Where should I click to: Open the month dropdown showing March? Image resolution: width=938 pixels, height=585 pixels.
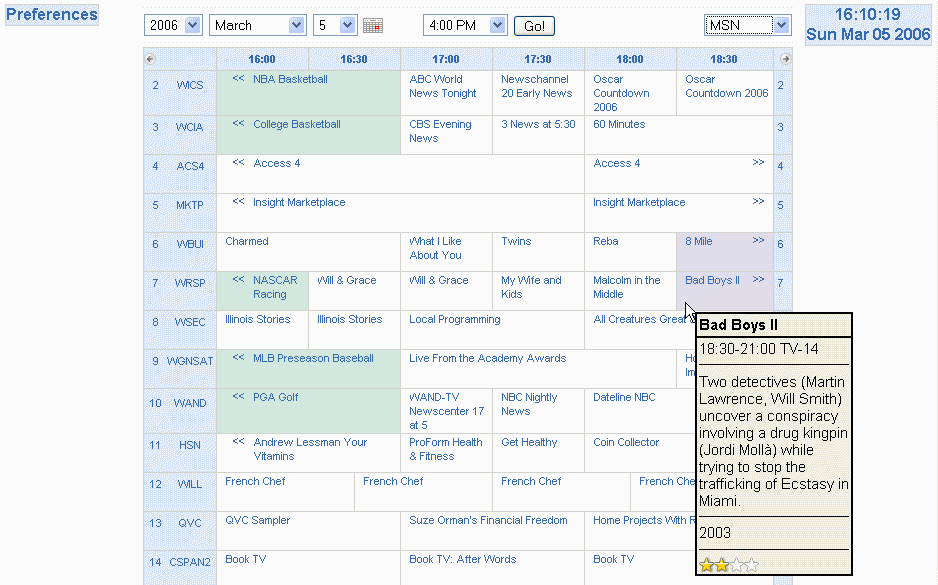tap(257, 25)
